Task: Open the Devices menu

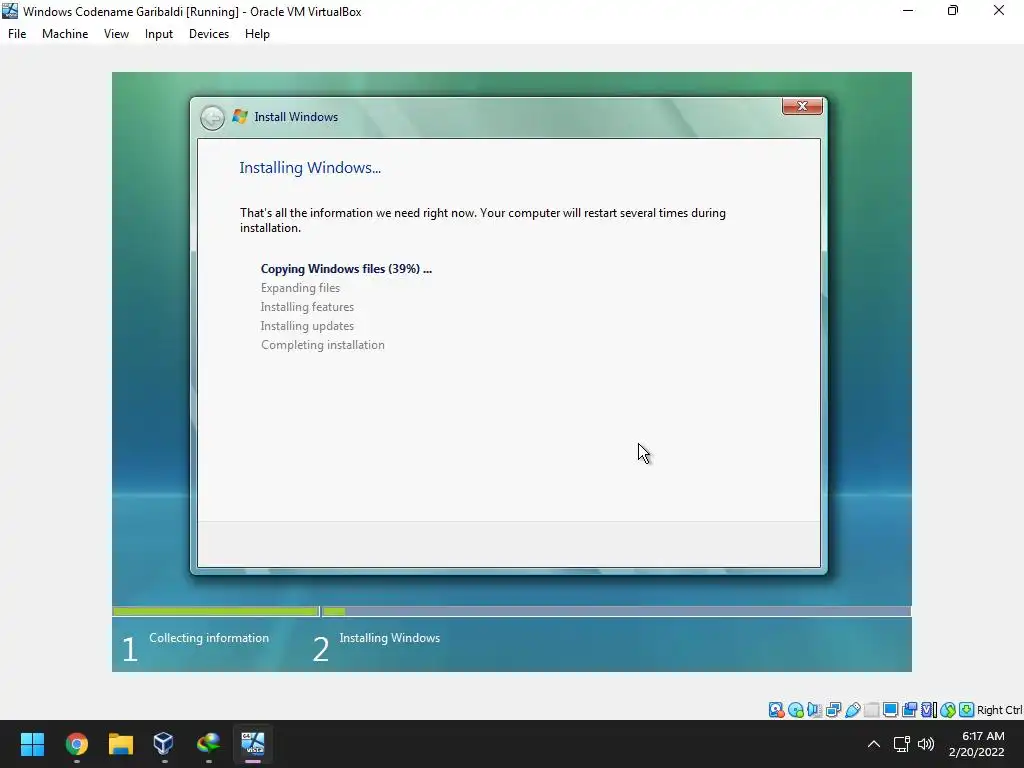Action: click(209, 34)
